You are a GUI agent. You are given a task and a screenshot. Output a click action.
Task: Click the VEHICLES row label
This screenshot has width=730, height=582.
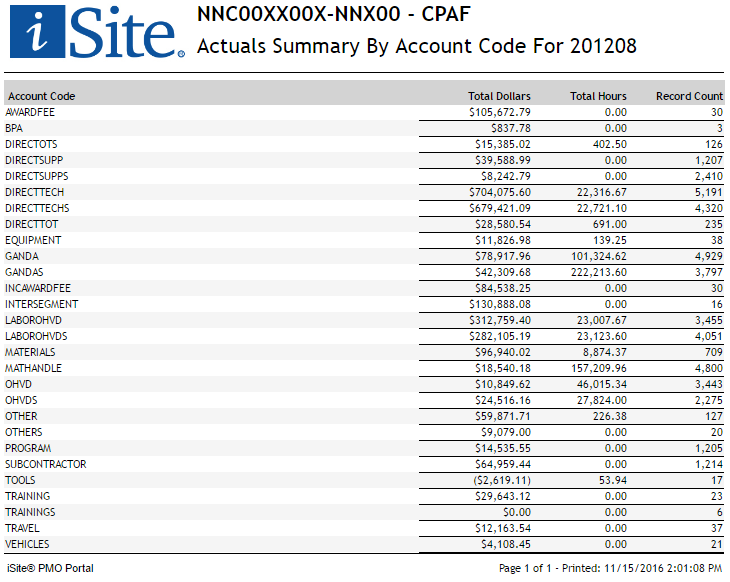pos(27,544)
